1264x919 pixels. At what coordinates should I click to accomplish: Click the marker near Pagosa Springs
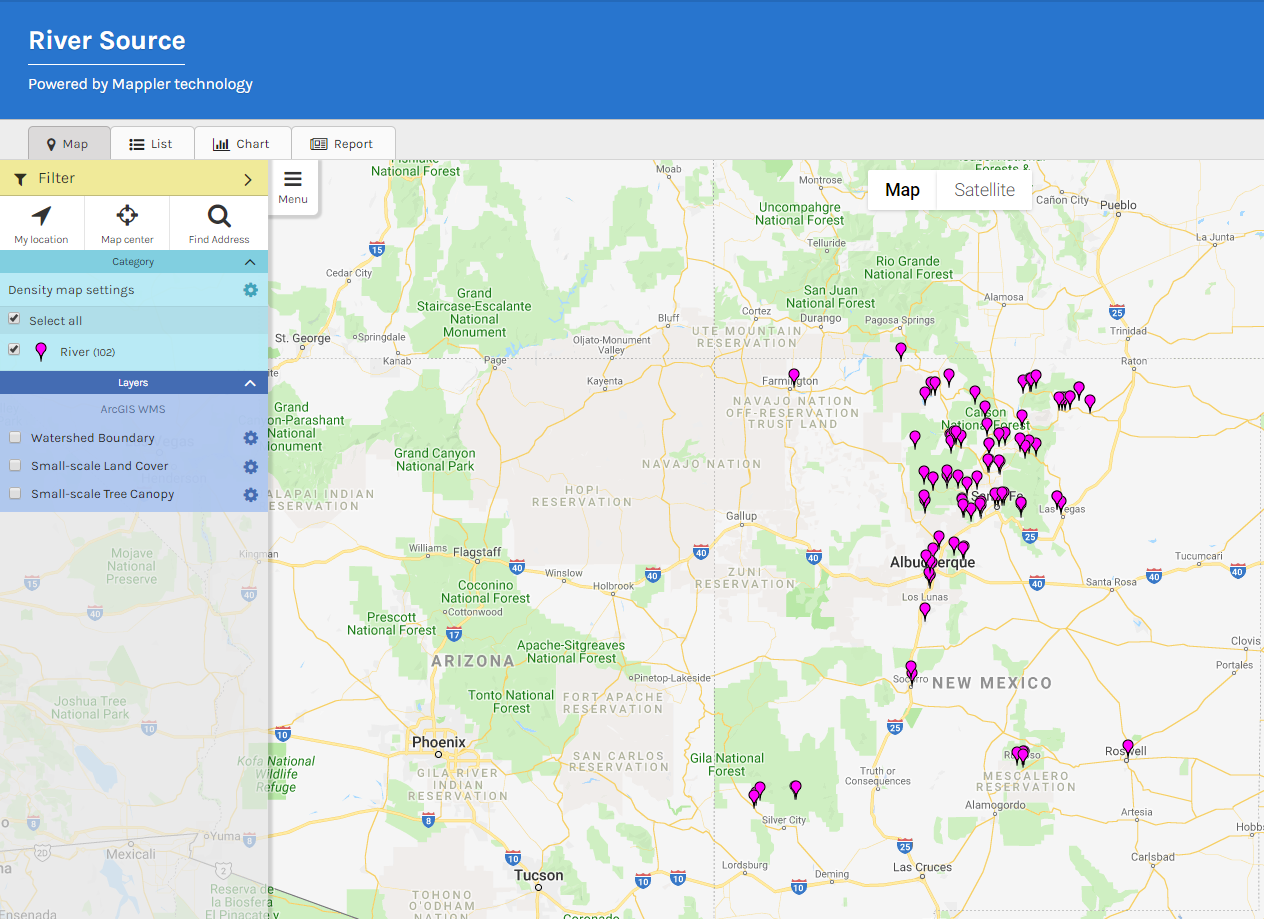click(901, 351)
